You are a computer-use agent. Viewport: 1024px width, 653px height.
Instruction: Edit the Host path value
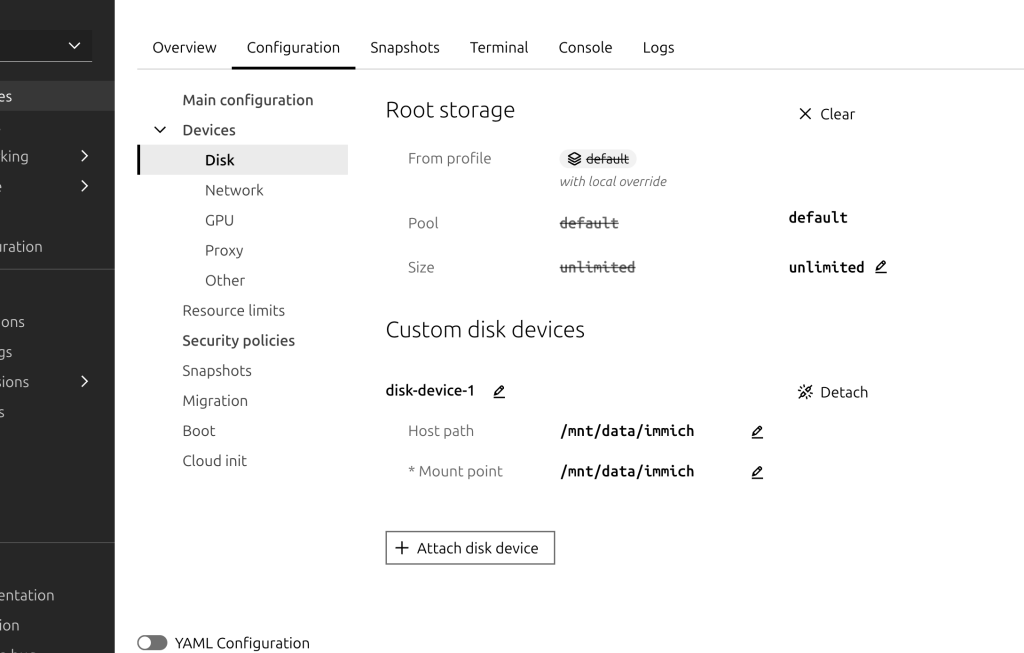(757, 432)
